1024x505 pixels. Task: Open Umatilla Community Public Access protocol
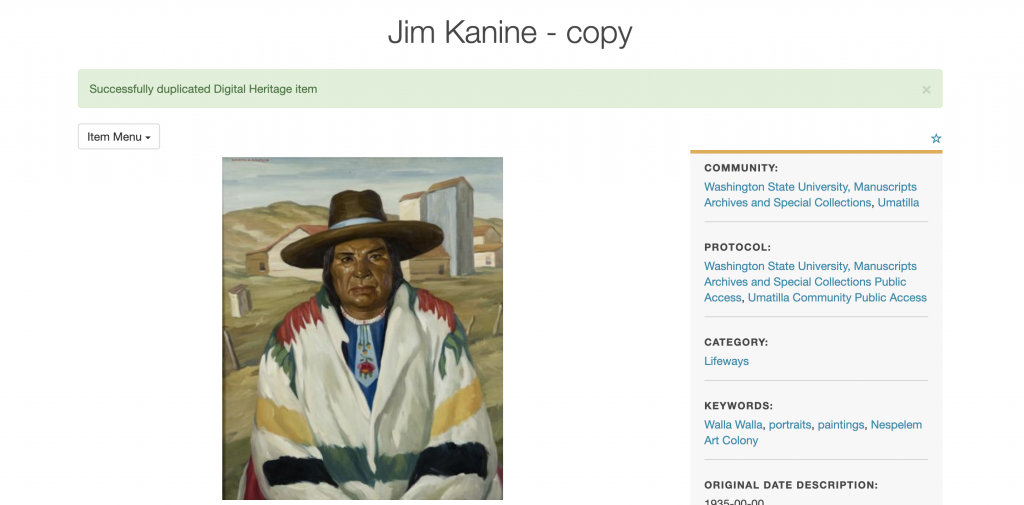[837, 297]
